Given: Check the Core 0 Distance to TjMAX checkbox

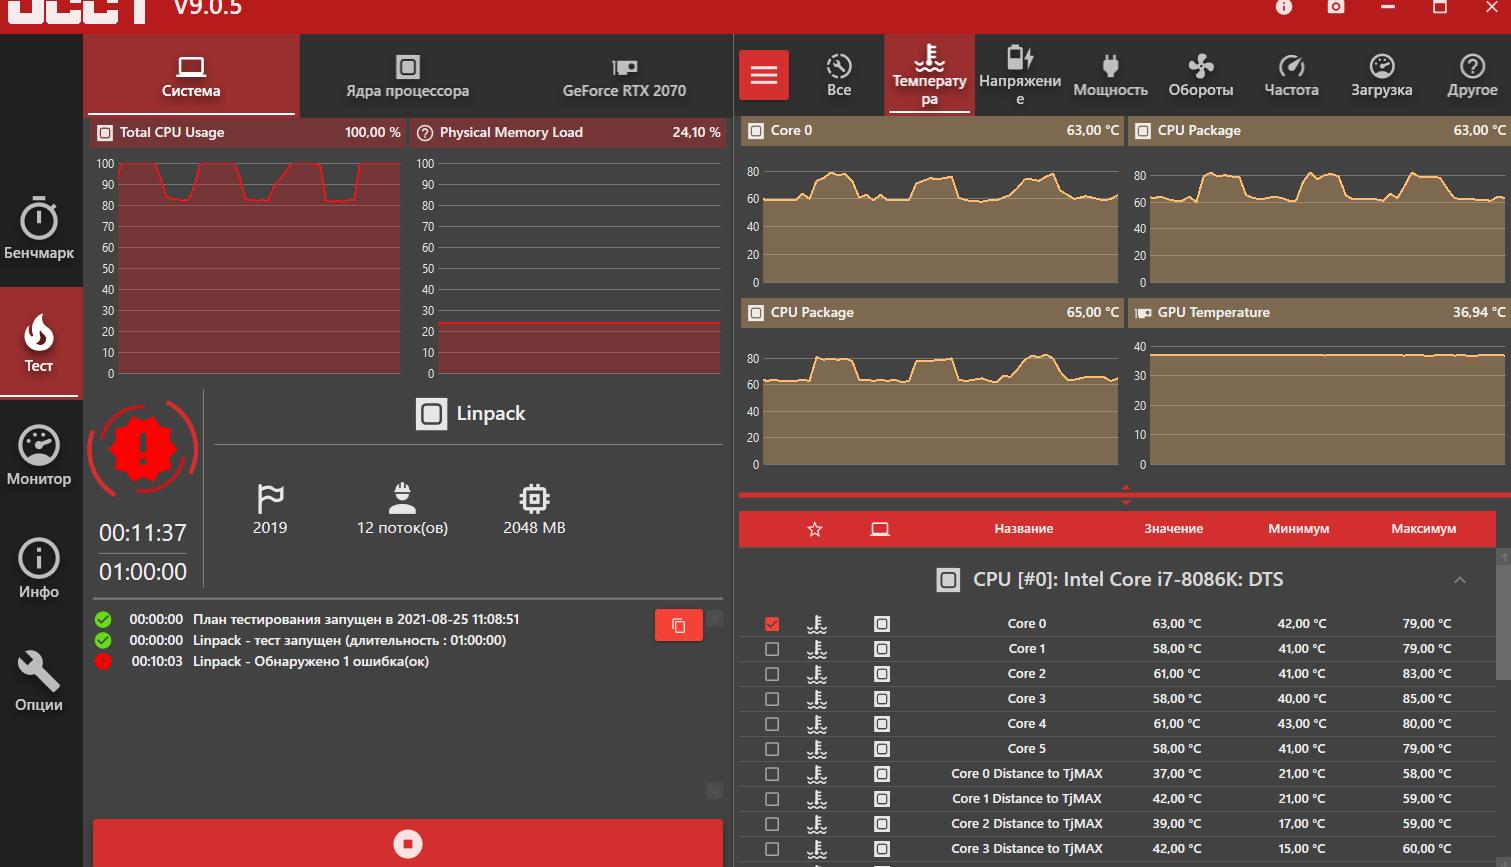Looking at the screenshot, I should 772,774.
